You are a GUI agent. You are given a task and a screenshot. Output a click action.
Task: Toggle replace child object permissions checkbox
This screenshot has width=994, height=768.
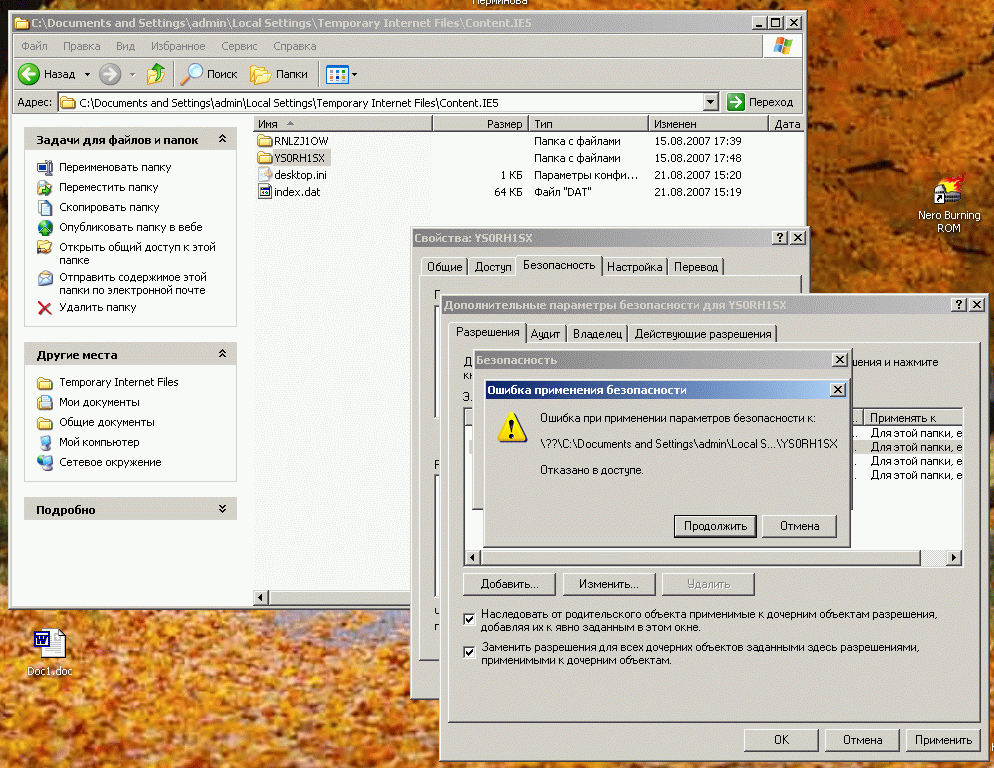469,652
